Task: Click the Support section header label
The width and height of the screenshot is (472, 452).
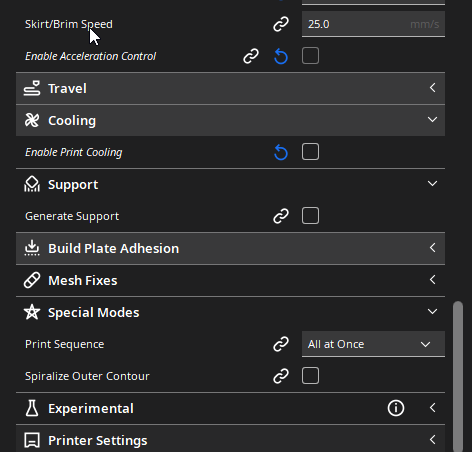Action: point(73,185)
